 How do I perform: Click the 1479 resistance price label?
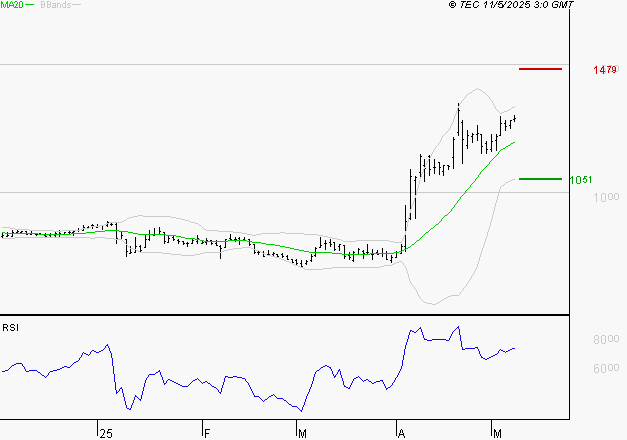pos(605,70)
